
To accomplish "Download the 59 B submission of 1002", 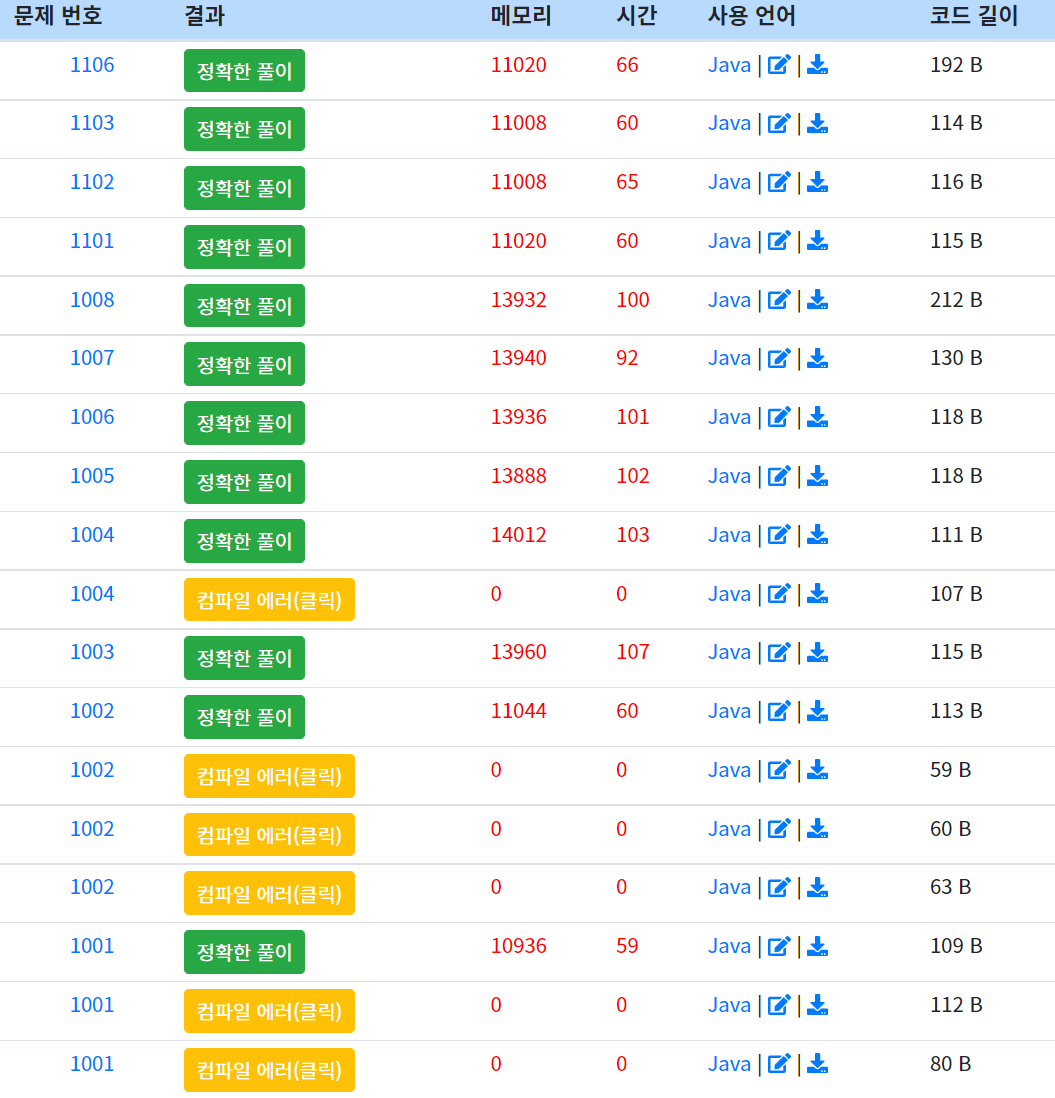I will [817, 770].
